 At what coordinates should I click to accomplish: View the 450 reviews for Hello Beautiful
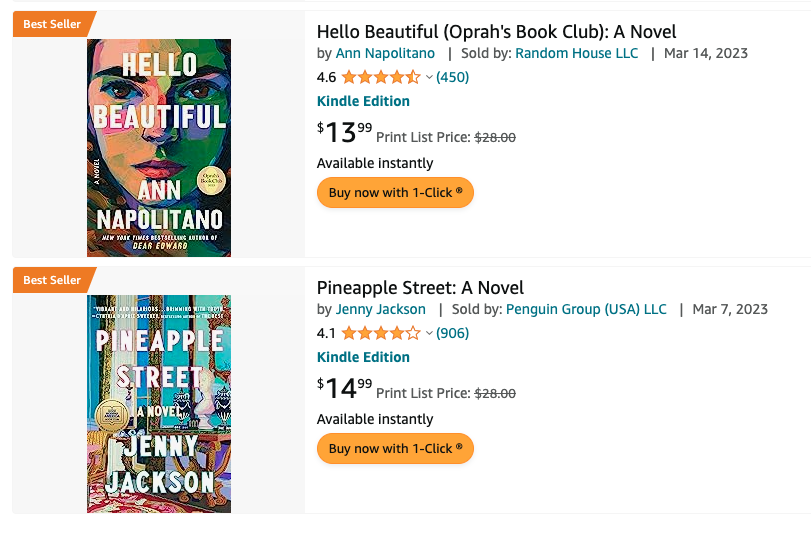pyautogui.click(x=453, y=77)
